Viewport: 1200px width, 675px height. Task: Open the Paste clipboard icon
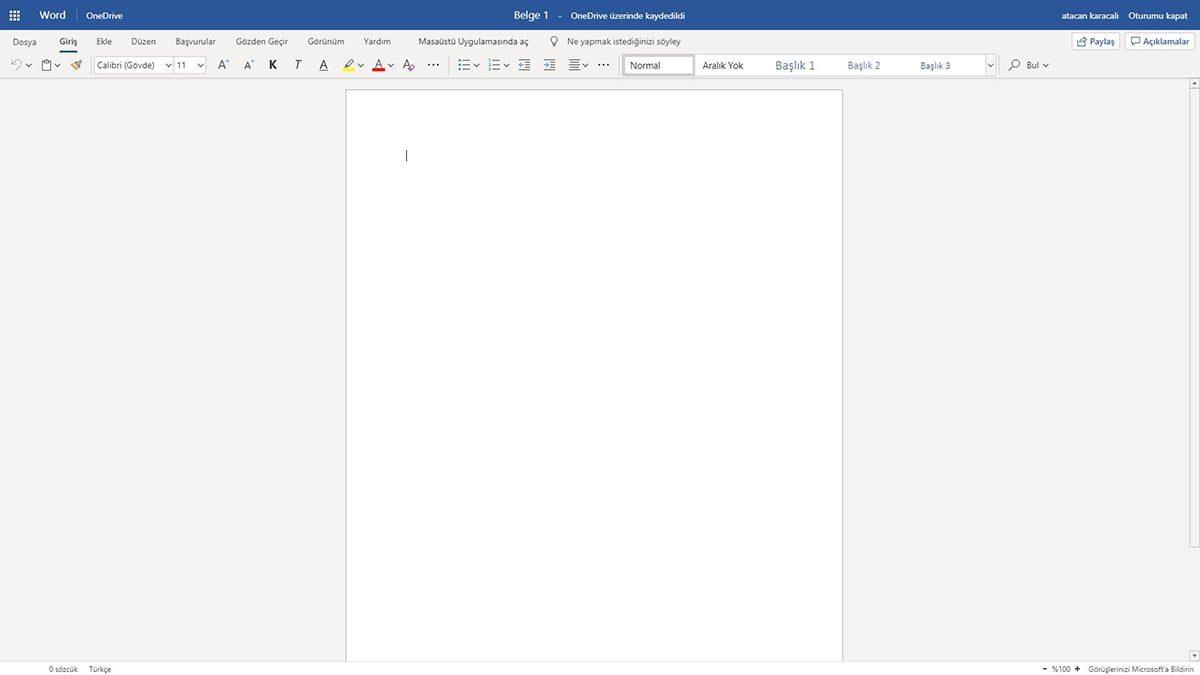coord(46,64)
